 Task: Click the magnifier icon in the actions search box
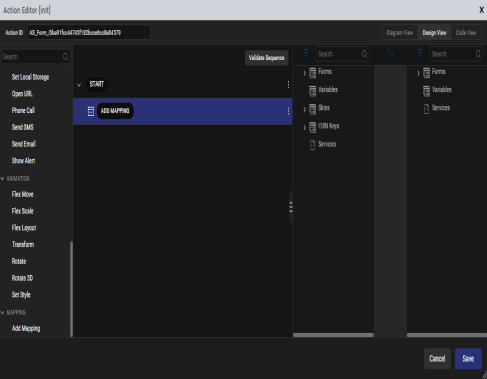point(65,57)
